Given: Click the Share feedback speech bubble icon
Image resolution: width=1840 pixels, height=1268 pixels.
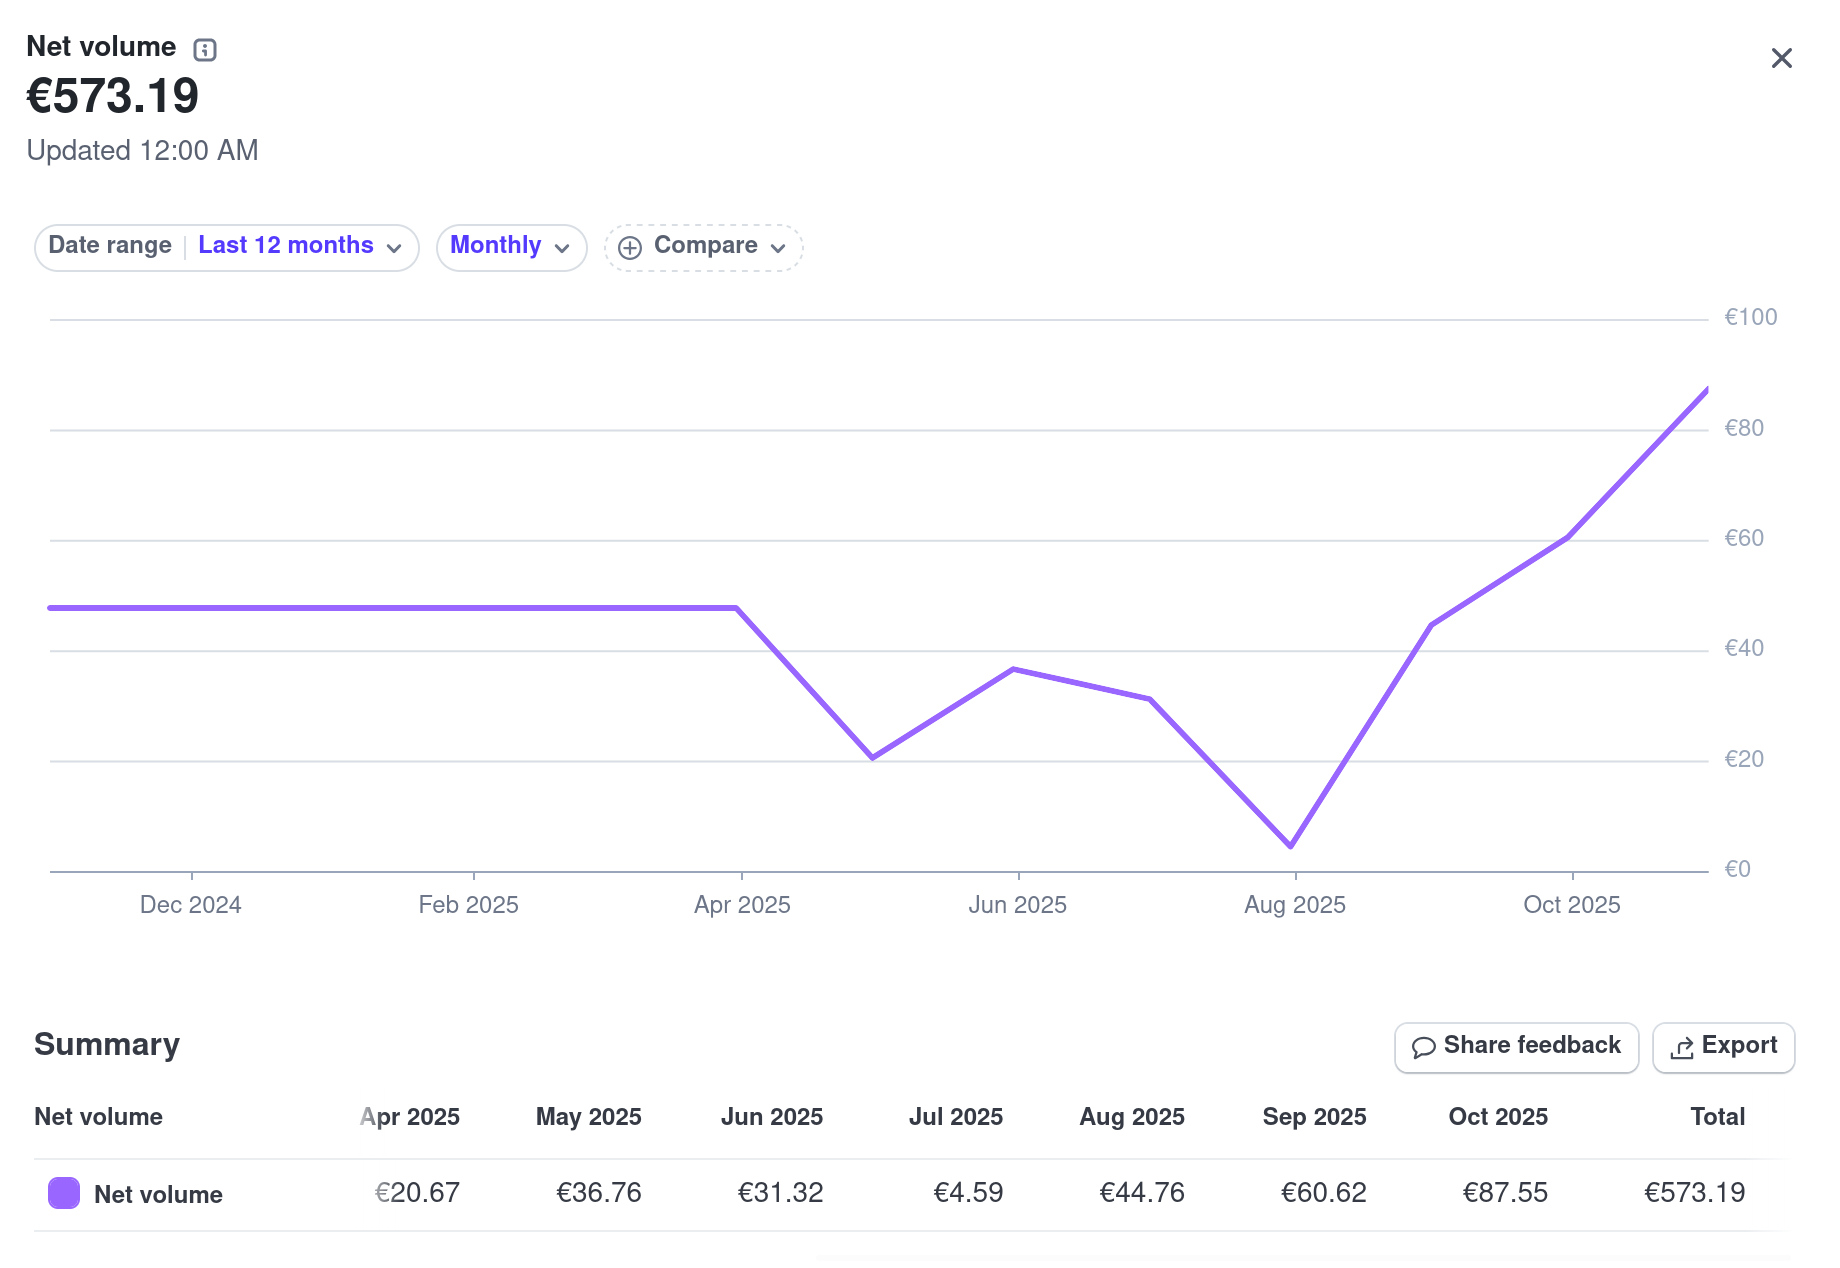Looking at the screenshot, I should [1423, 1047].
